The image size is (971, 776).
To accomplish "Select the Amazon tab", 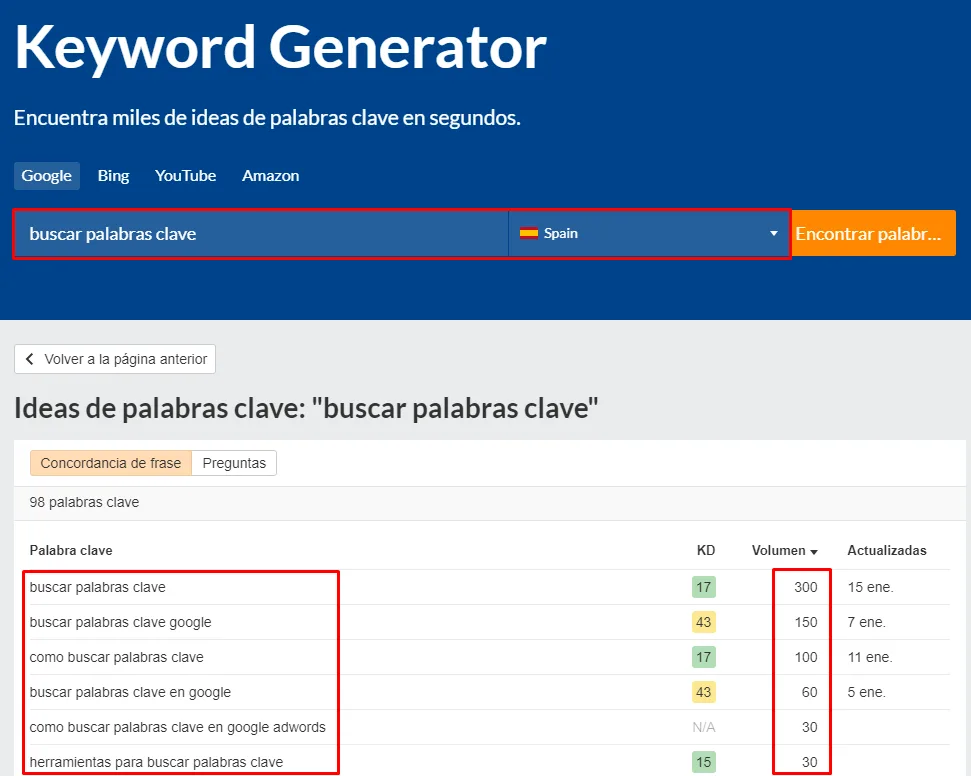I will [270, 176].
